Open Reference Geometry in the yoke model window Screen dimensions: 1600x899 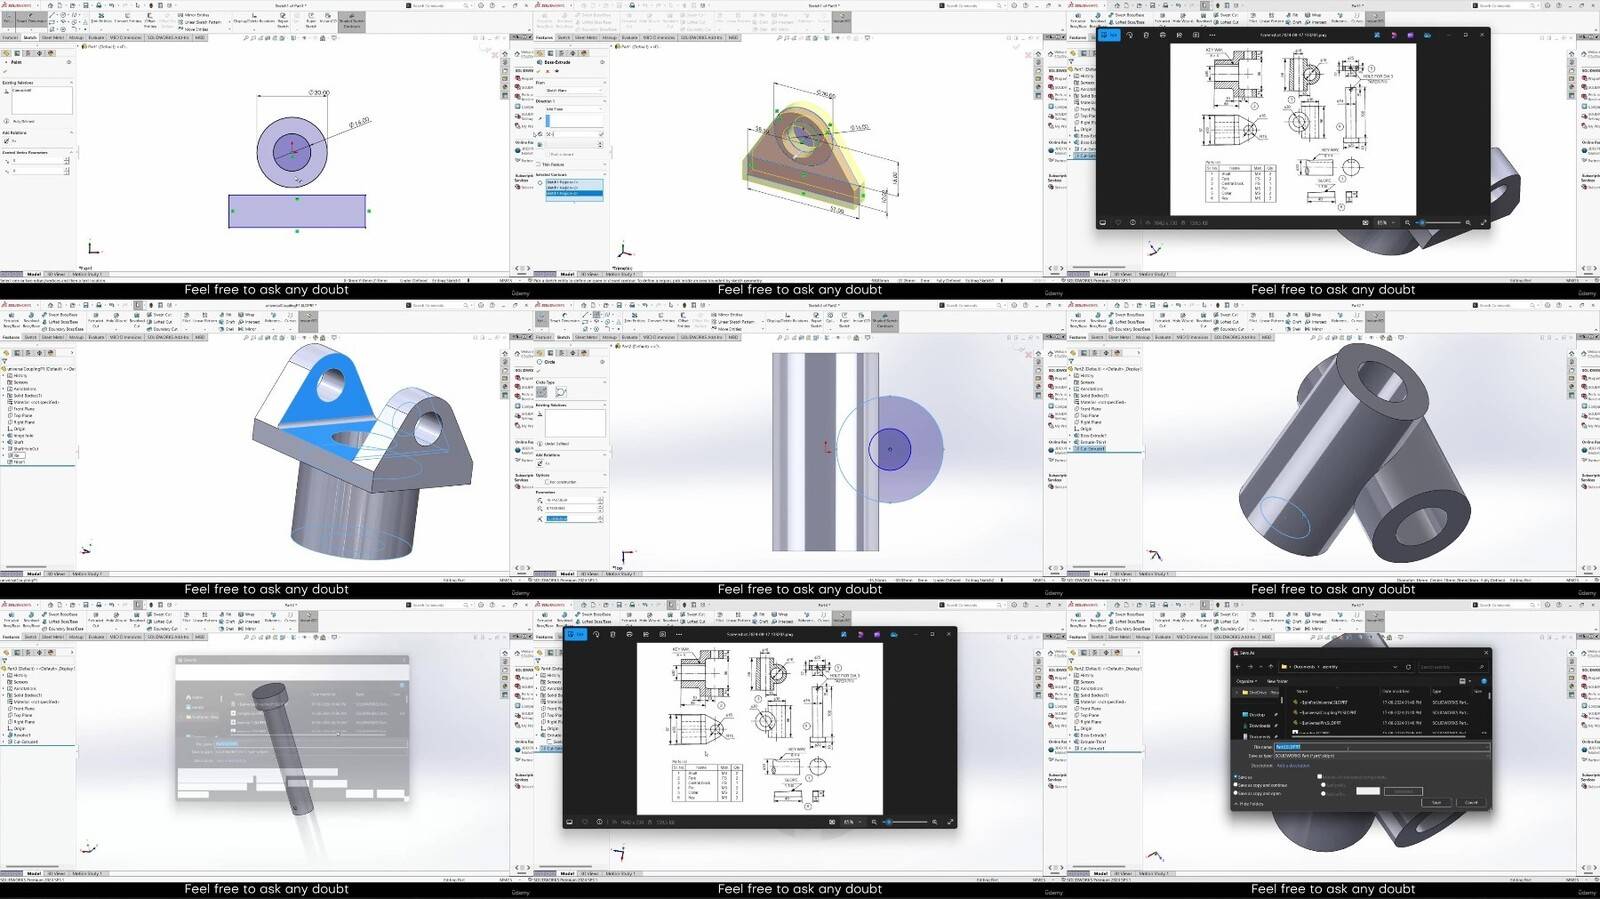(273, 318)
